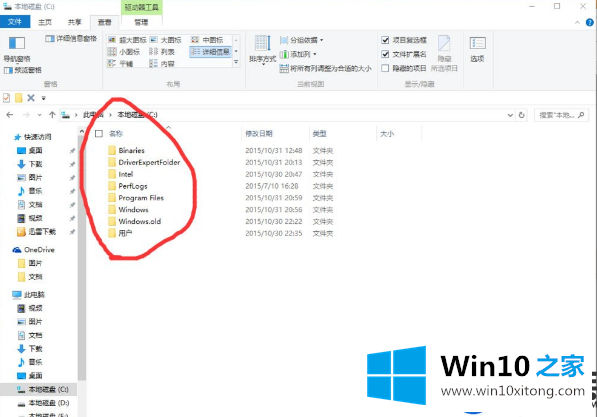597x417 pixels.
Task: Collapse the ribbon with the chevron
Action: click(577, 22)
